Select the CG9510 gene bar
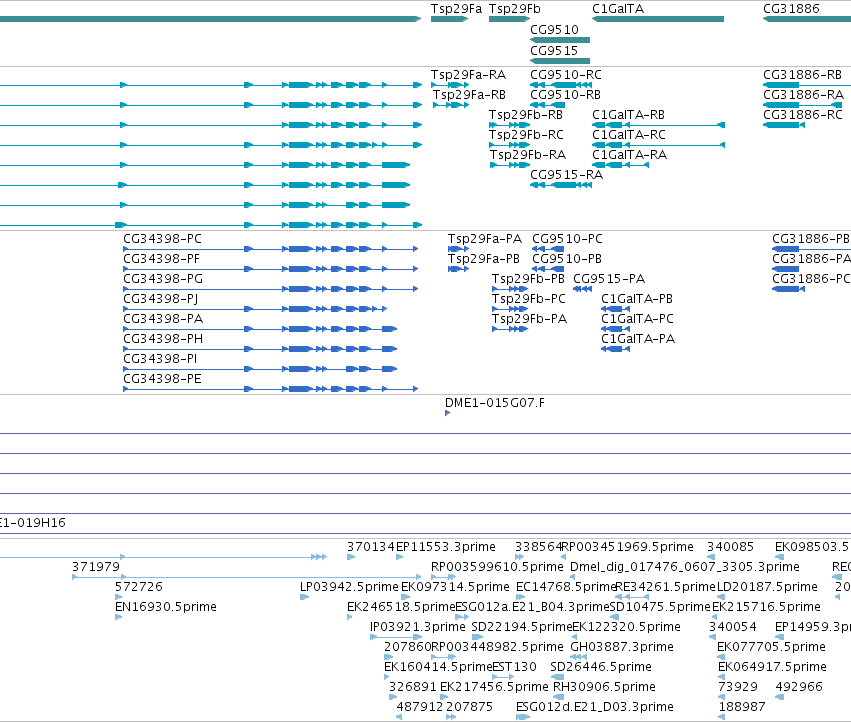Image resolution: width=851 pixels, height=722 pixels. [x=560, y=40]
